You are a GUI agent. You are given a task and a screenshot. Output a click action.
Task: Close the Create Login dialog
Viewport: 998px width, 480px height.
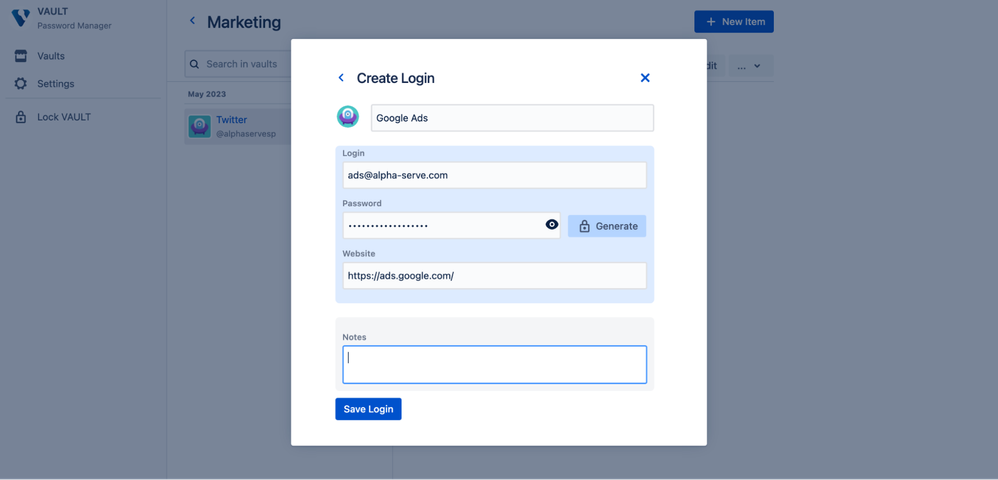[x=645, y=78]
